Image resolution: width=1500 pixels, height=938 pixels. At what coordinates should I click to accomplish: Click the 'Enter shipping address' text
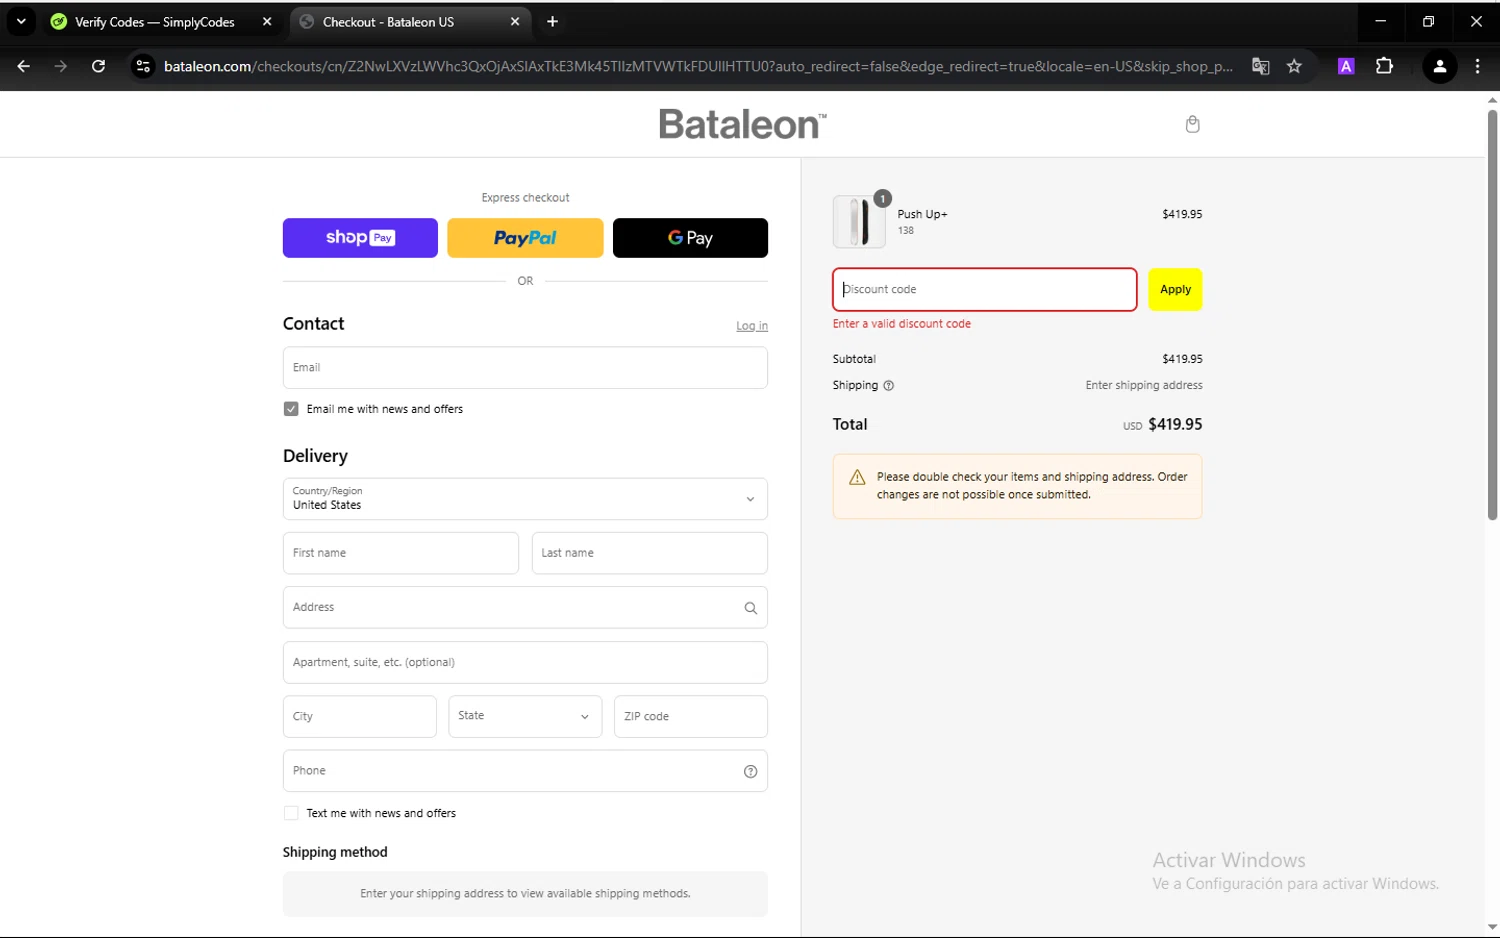(x=1144, y=385)
